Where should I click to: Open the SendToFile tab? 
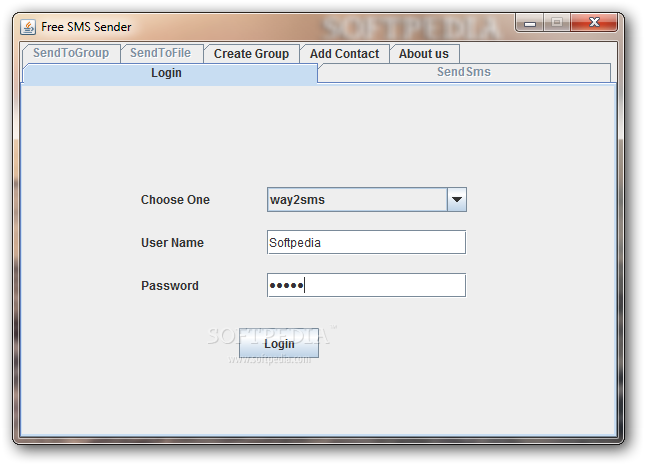pyautogui.click(x=160, y=53)
